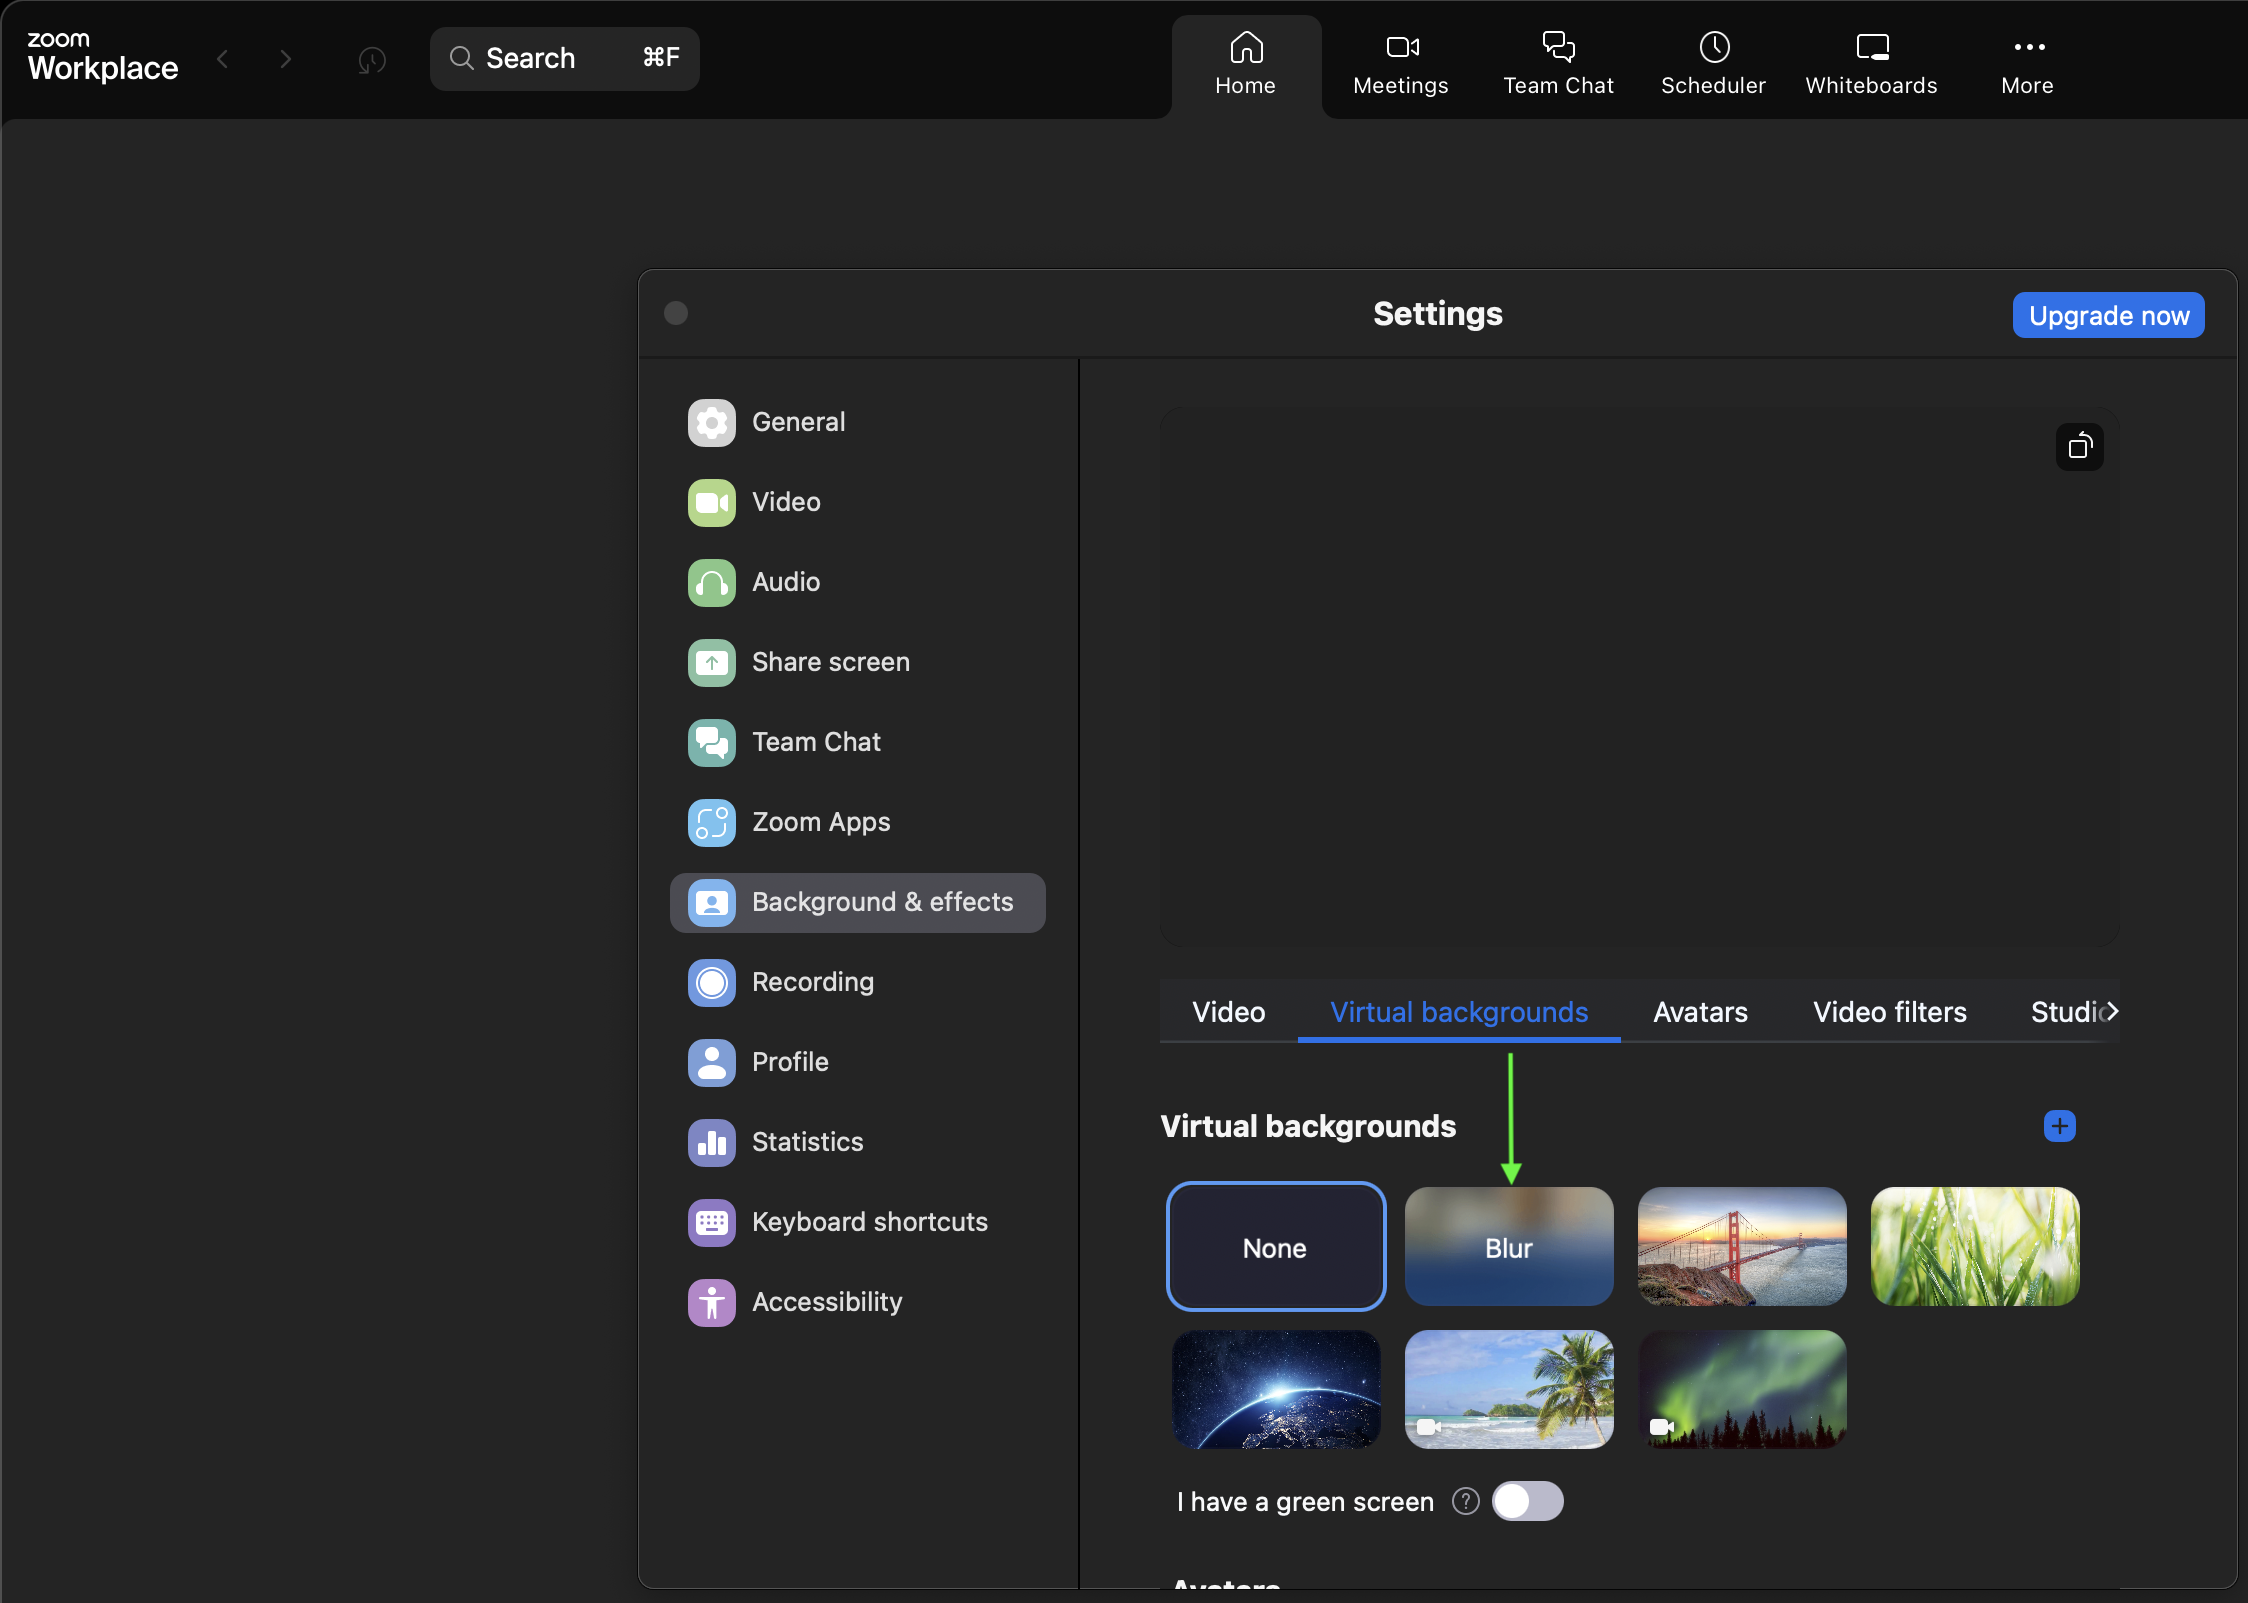Open Whiteboards
Screen dimensions: 2248x1603
click(x=1870, y=63)
